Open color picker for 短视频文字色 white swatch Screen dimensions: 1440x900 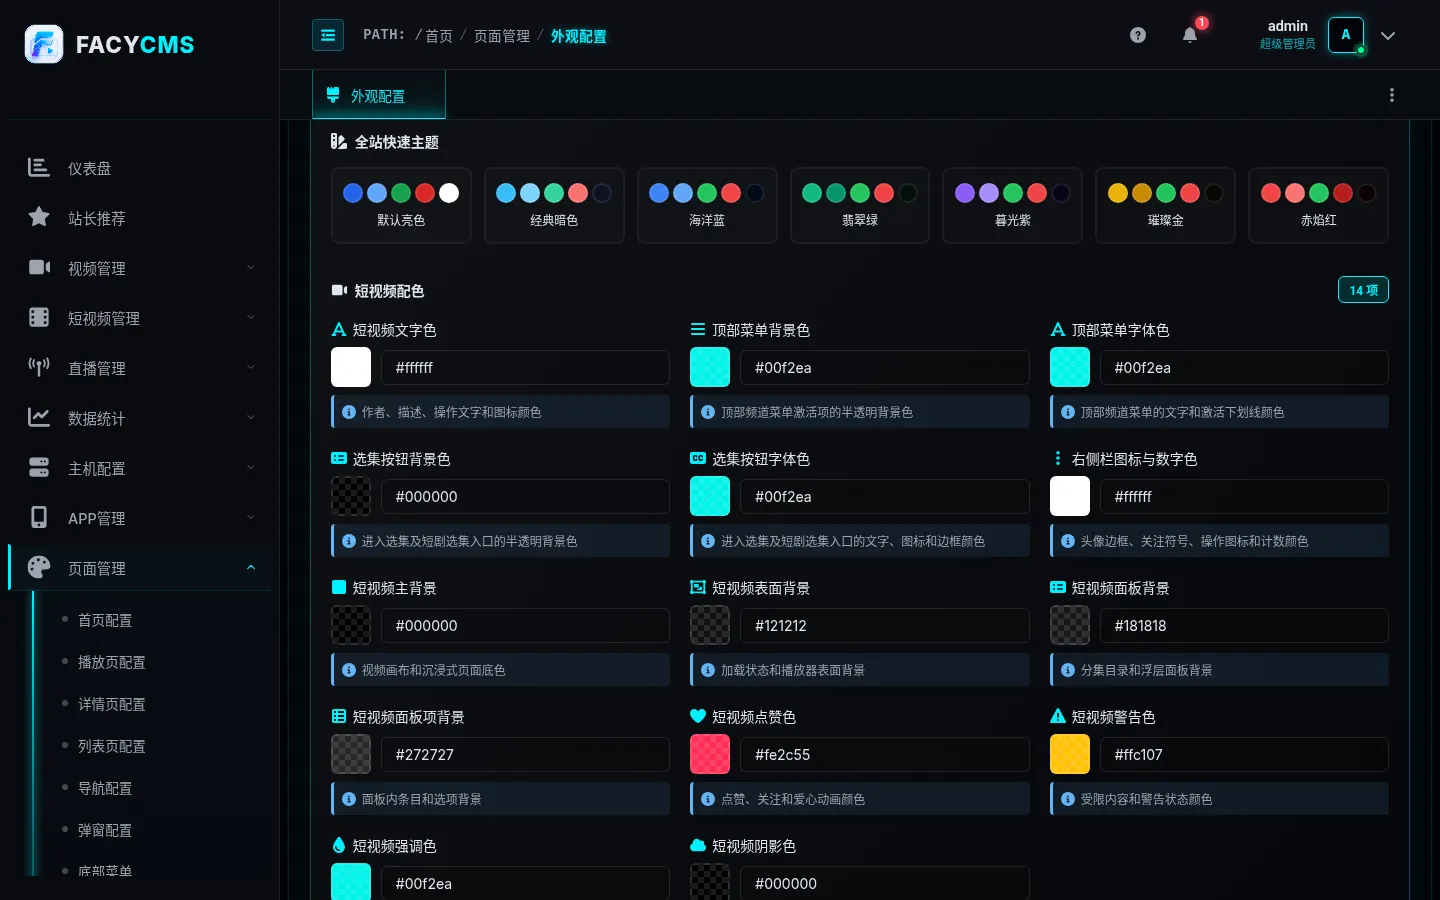pyautogui.click(x=351, y=367)
